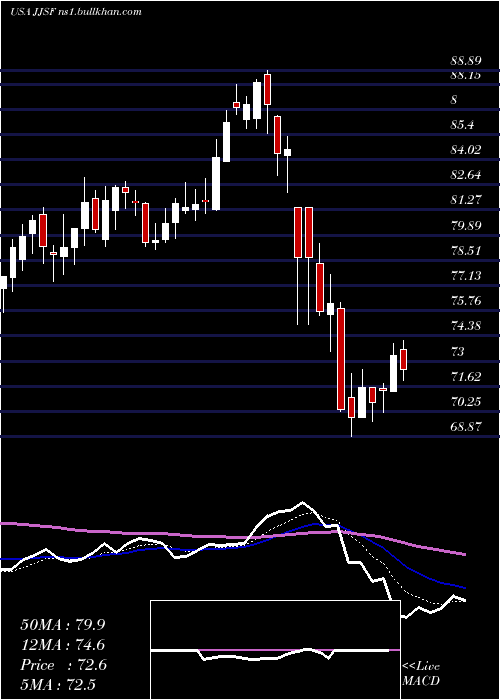Click the 68.87 price axis label
The image size is (500, 700).
(465, 426)
